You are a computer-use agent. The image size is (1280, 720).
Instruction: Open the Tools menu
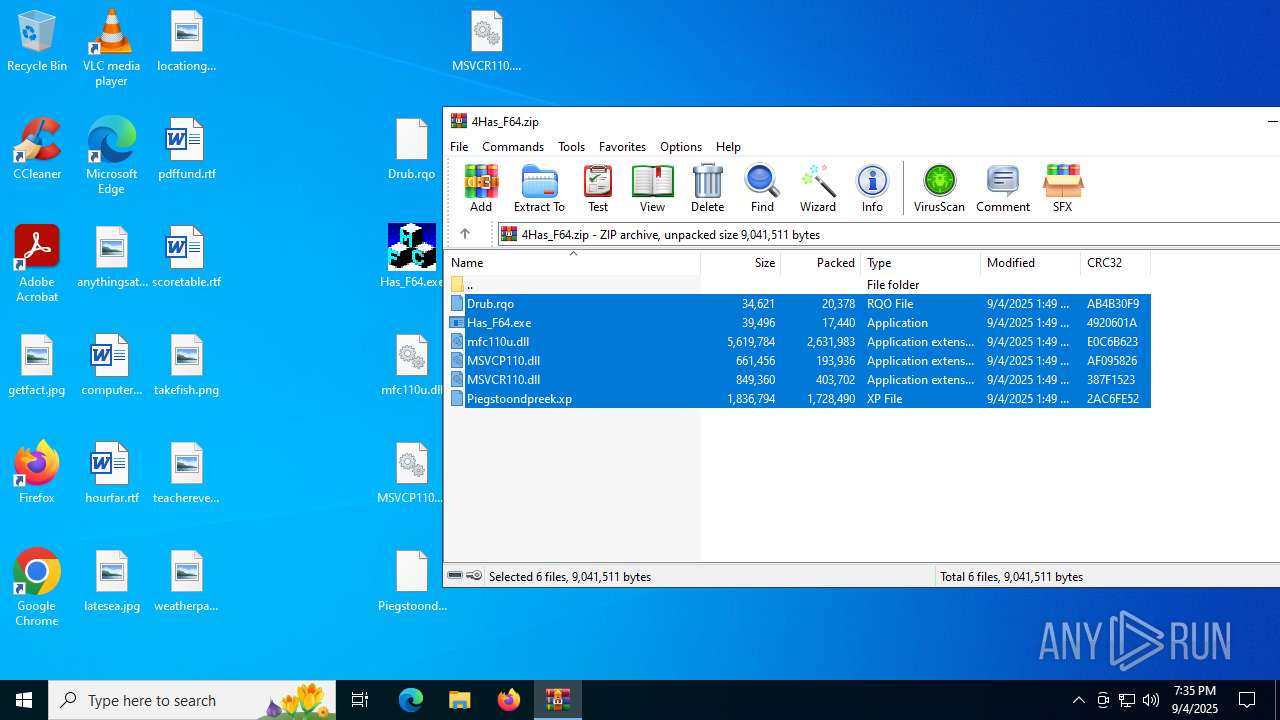pos(571,146)
